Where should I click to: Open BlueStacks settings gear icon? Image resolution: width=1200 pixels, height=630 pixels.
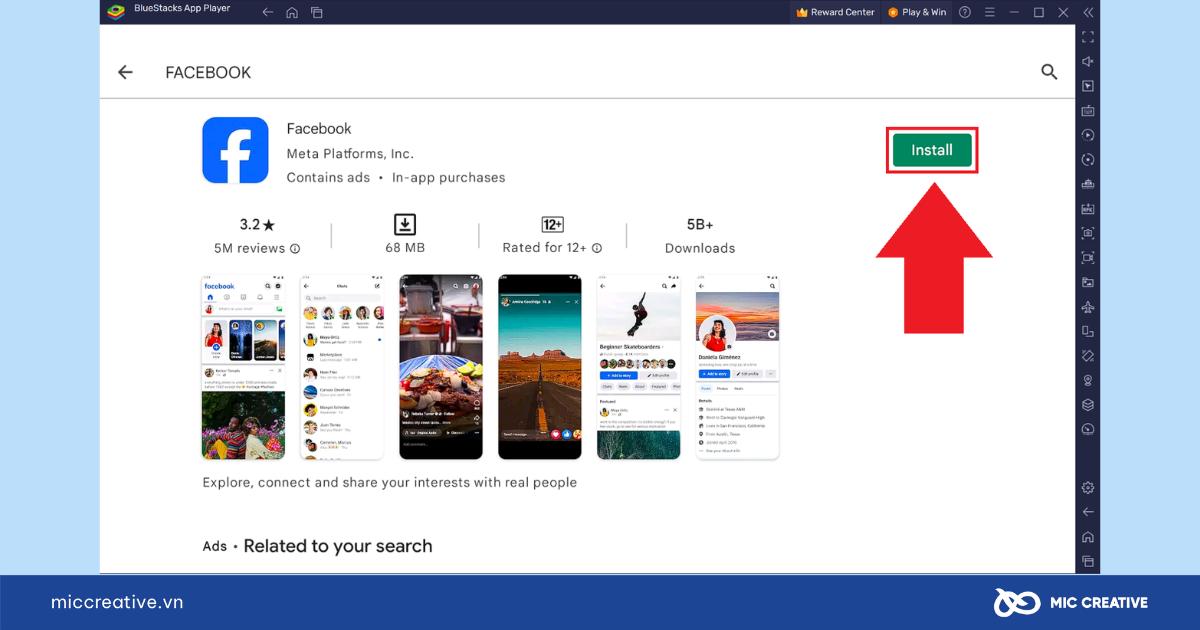click(1088, 487)
